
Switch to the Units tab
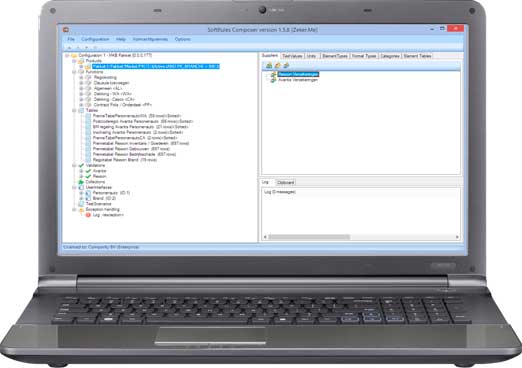pyautogui.click(x=311, y=56)
